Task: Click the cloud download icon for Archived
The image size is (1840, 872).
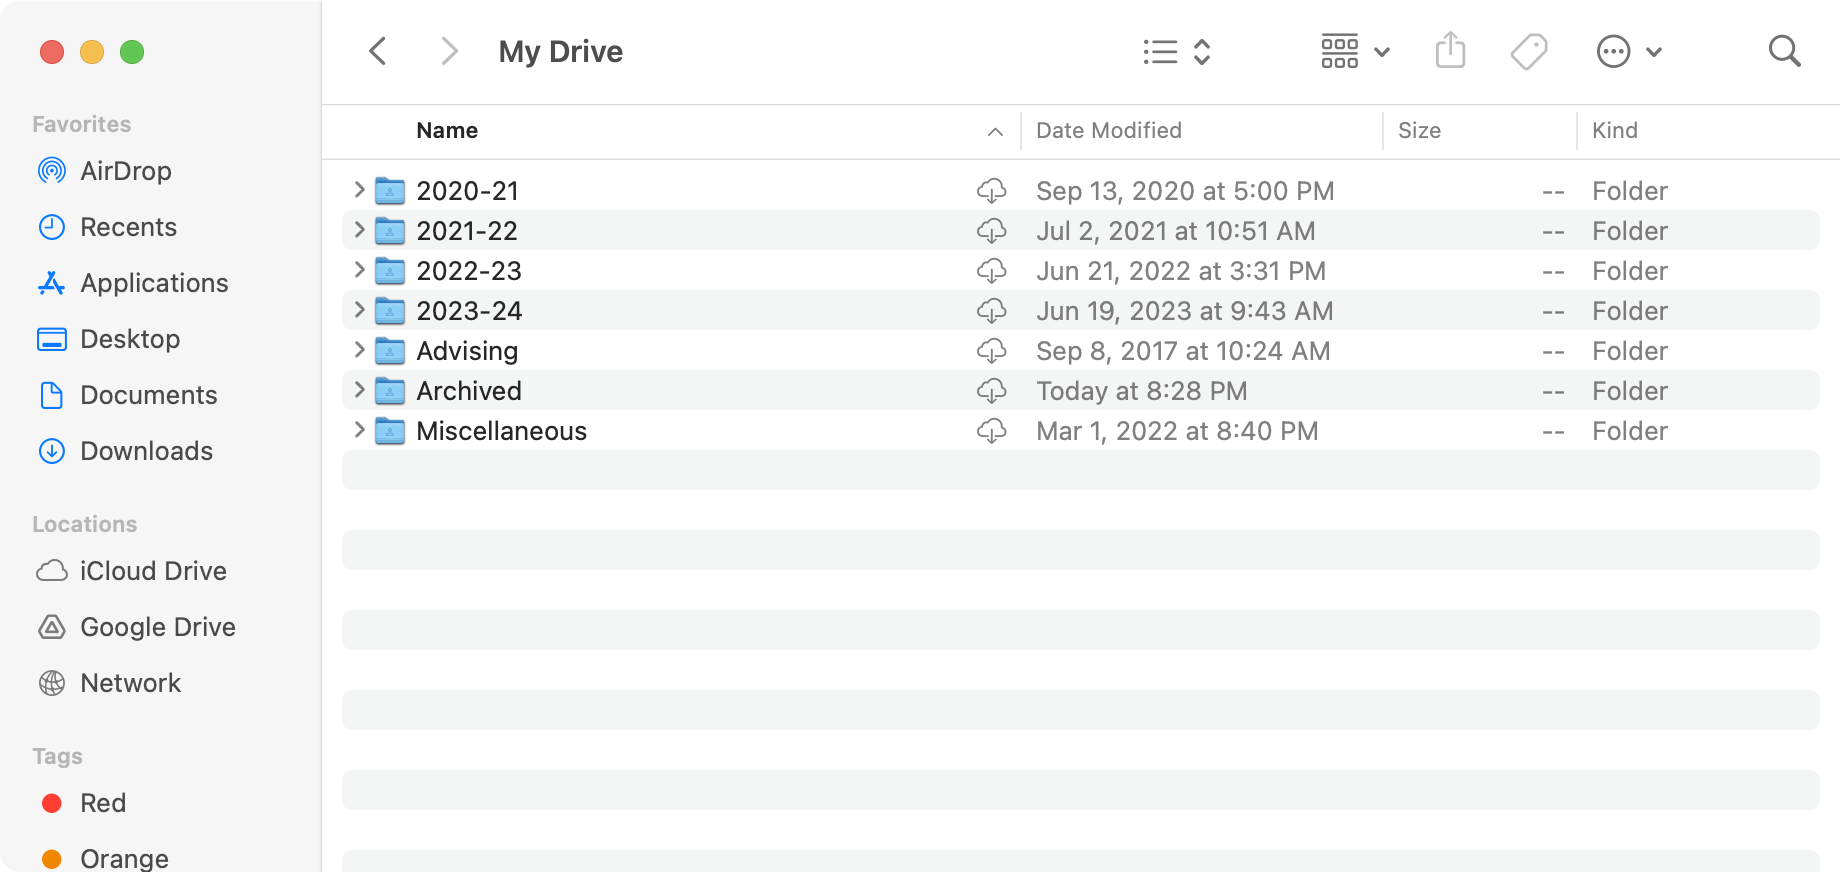Action: tap(991, 391)
